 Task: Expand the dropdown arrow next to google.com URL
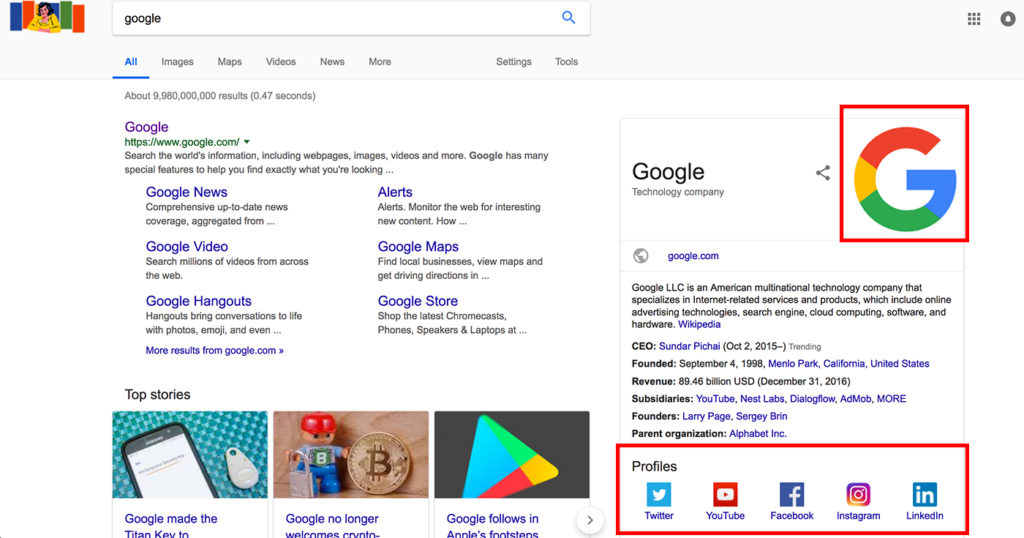[x=247, y=142]
